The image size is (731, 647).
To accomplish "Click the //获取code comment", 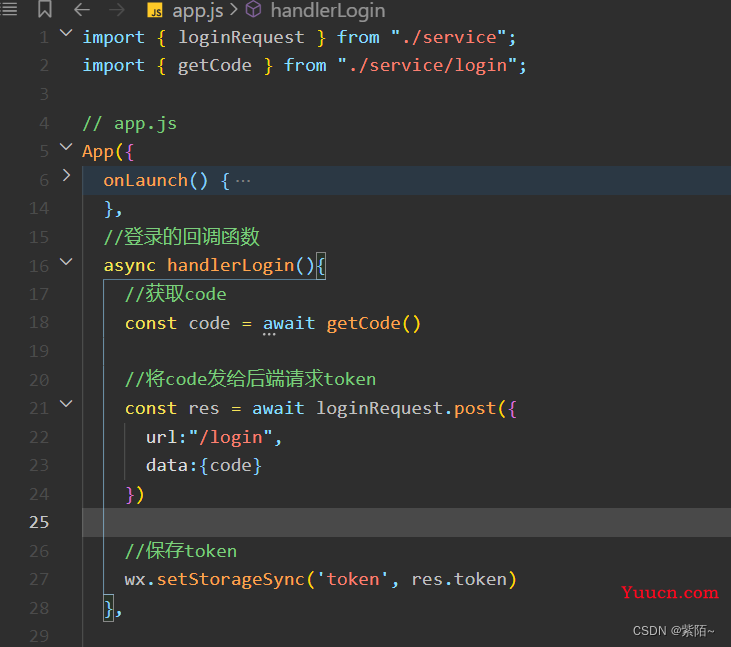I will click(175, 294).
